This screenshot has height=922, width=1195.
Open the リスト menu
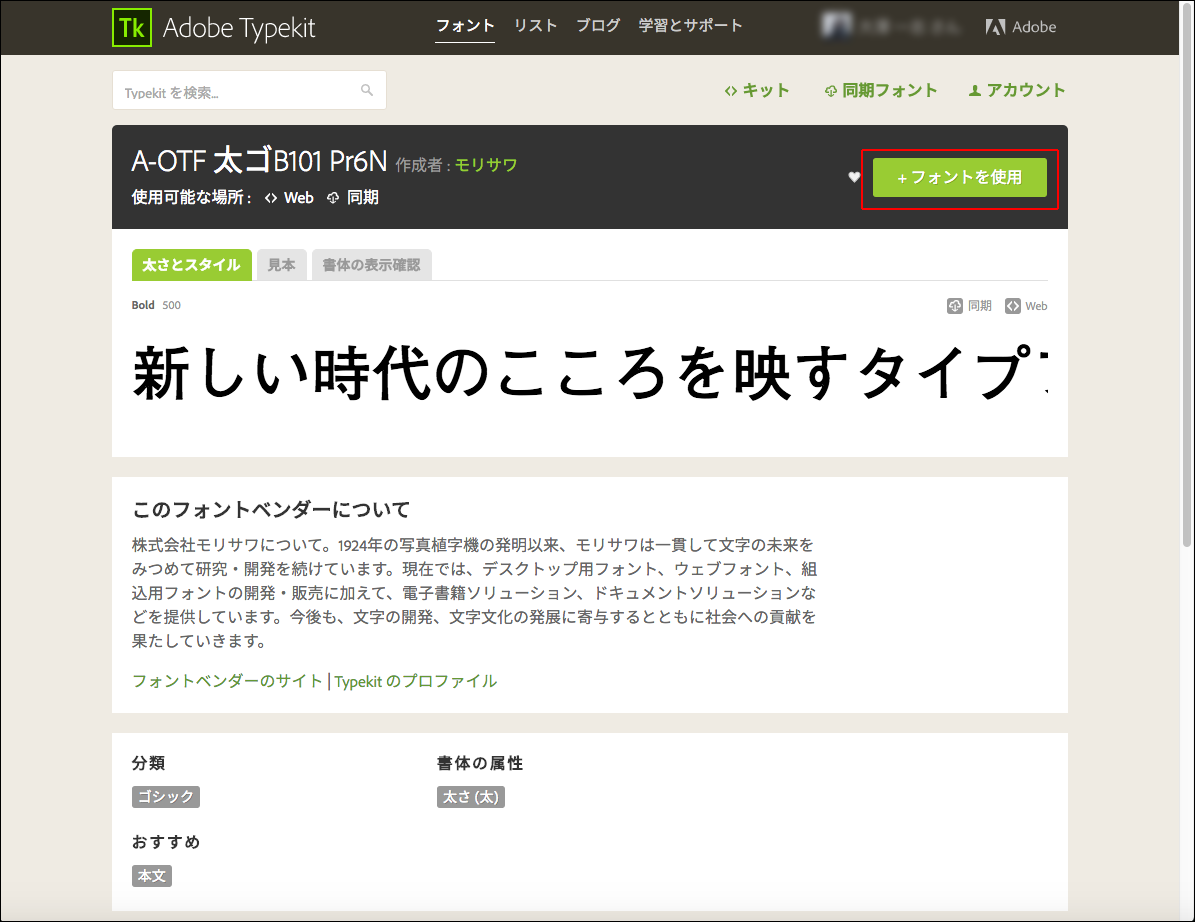[x=535, y=26]
